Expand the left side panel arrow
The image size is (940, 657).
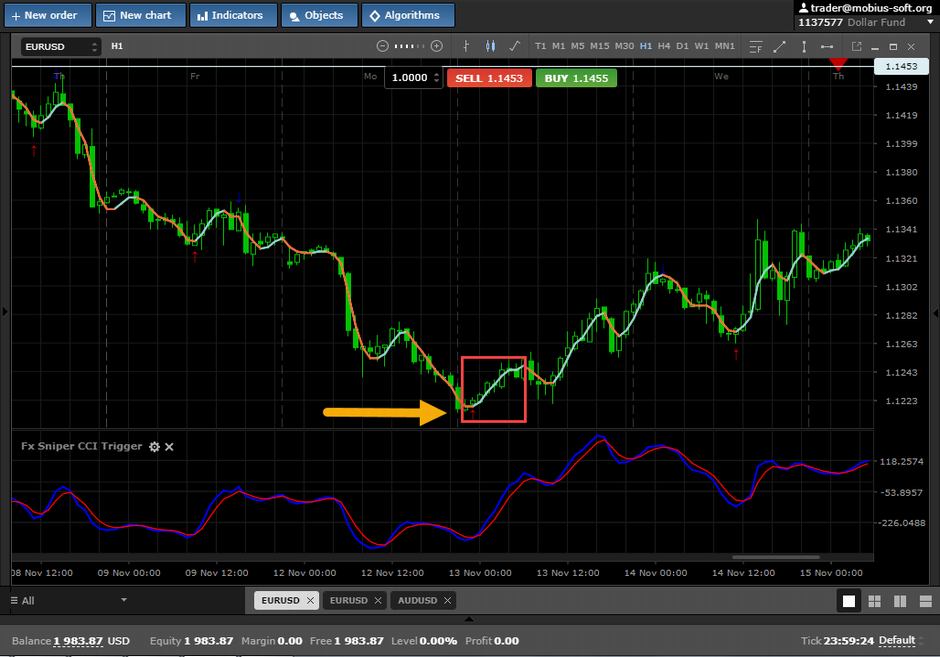5,312
